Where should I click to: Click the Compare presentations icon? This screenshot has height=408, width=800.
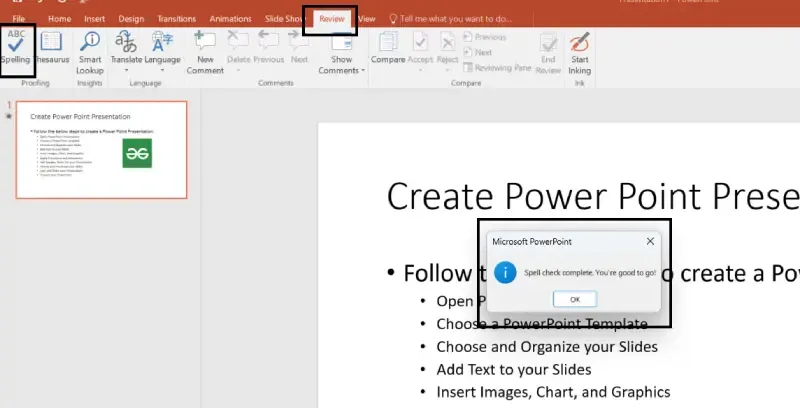[x=388, y=41]
